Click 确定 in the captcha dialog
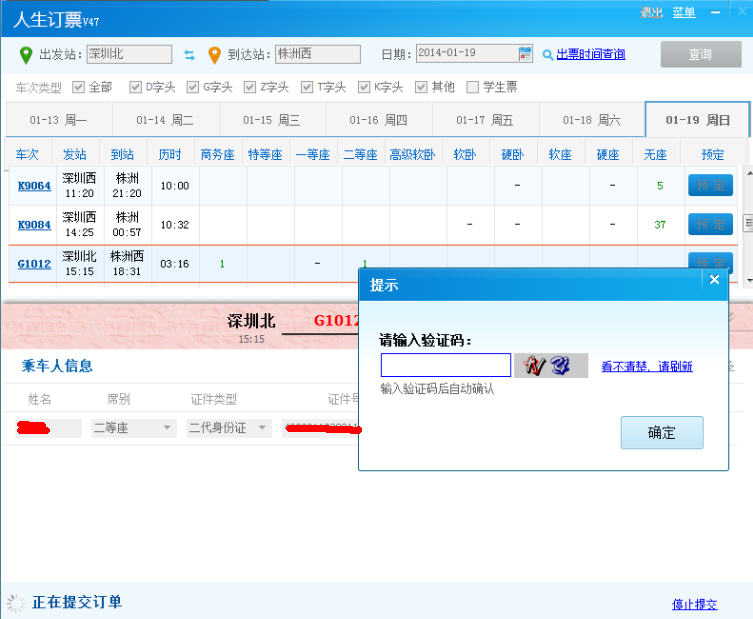This screenshot has width=753, height=619. coord(662,433)
